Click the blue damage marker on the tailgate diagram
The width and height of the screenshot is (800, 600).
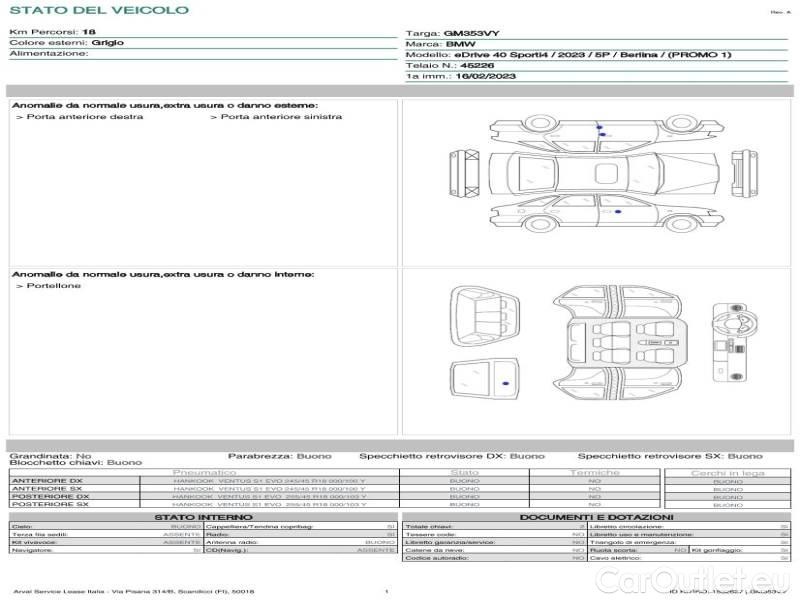pyautogui.click(x=505, y=383)
